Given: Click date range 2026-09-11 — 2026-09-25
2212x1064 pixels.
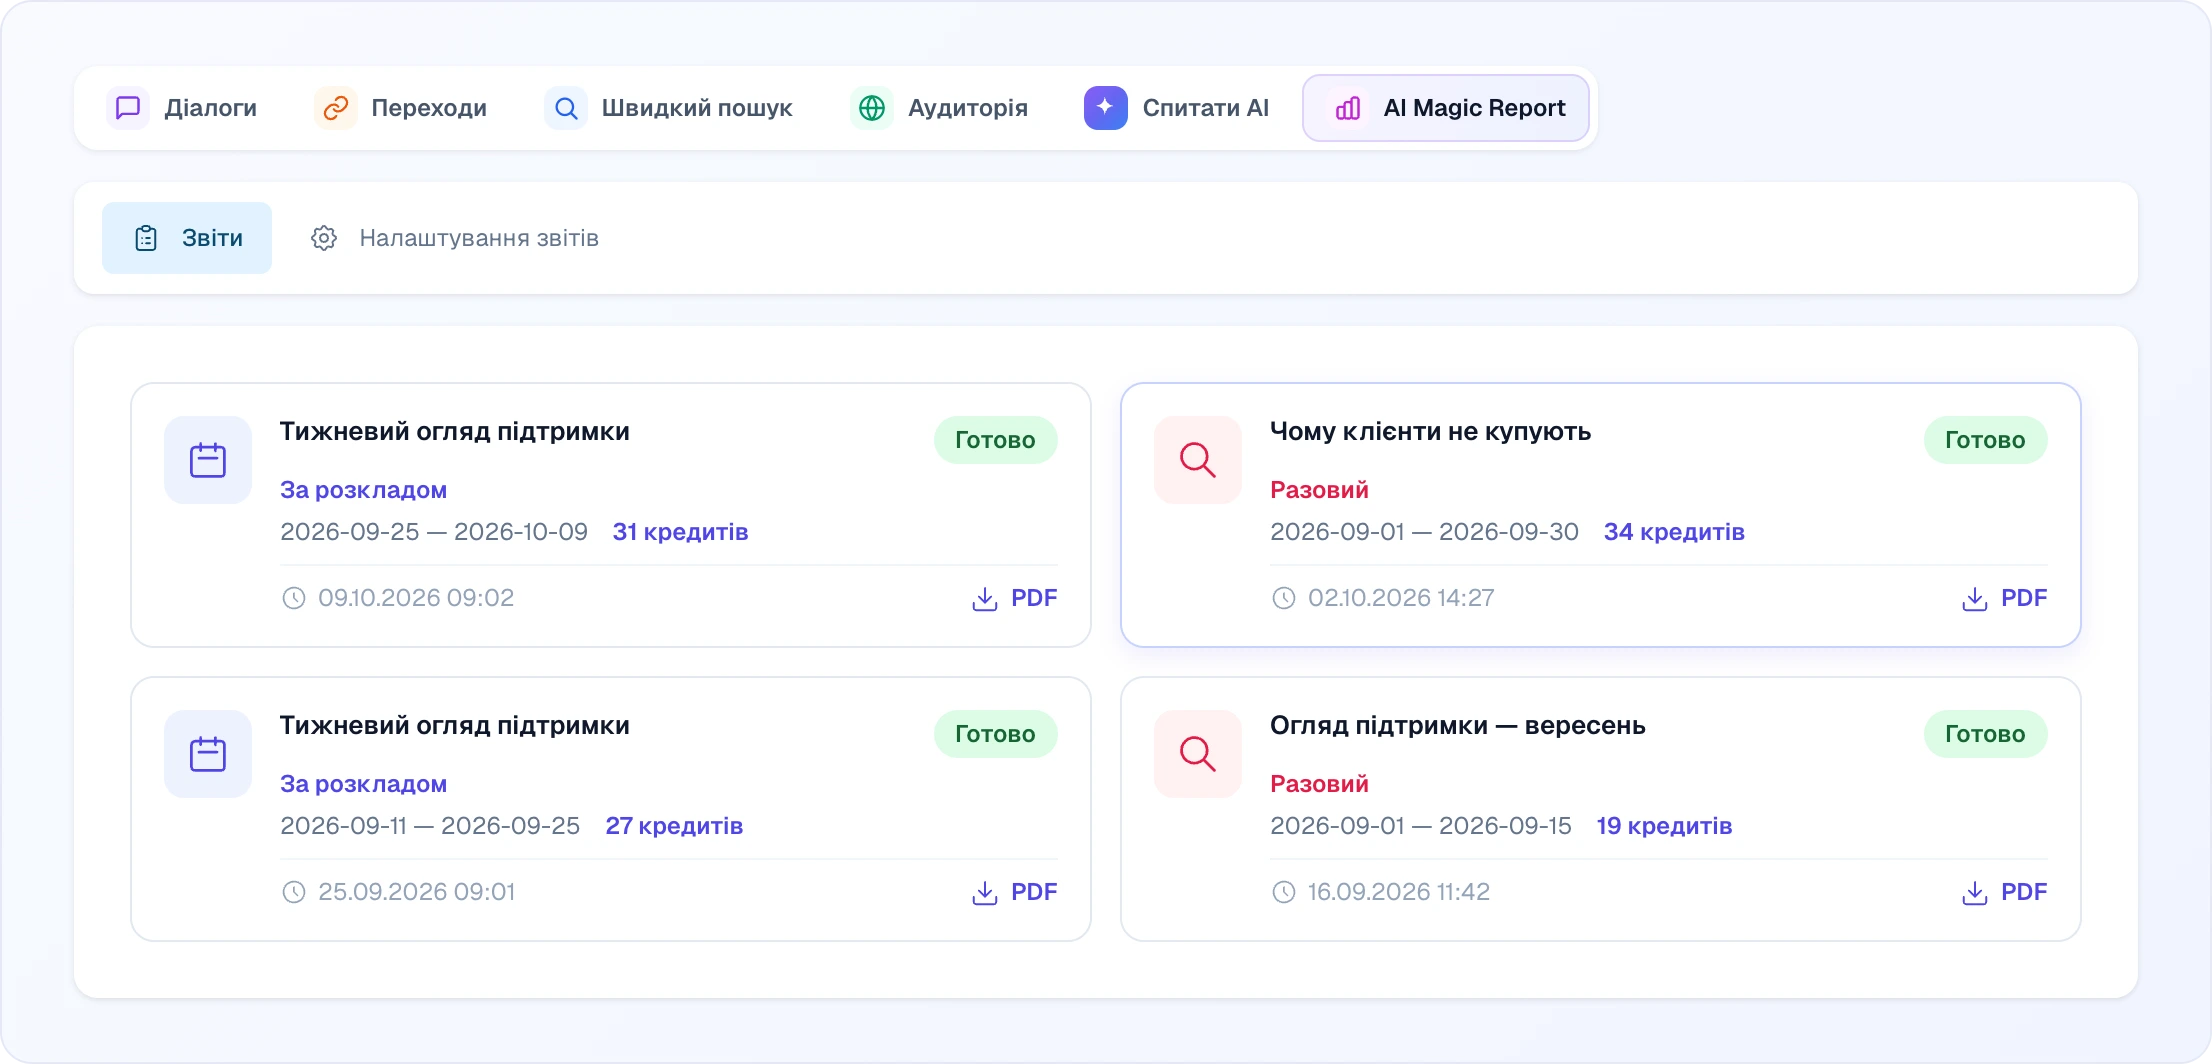Looking at the screenshot, I should pyautogui.click(x=430, y=826).
